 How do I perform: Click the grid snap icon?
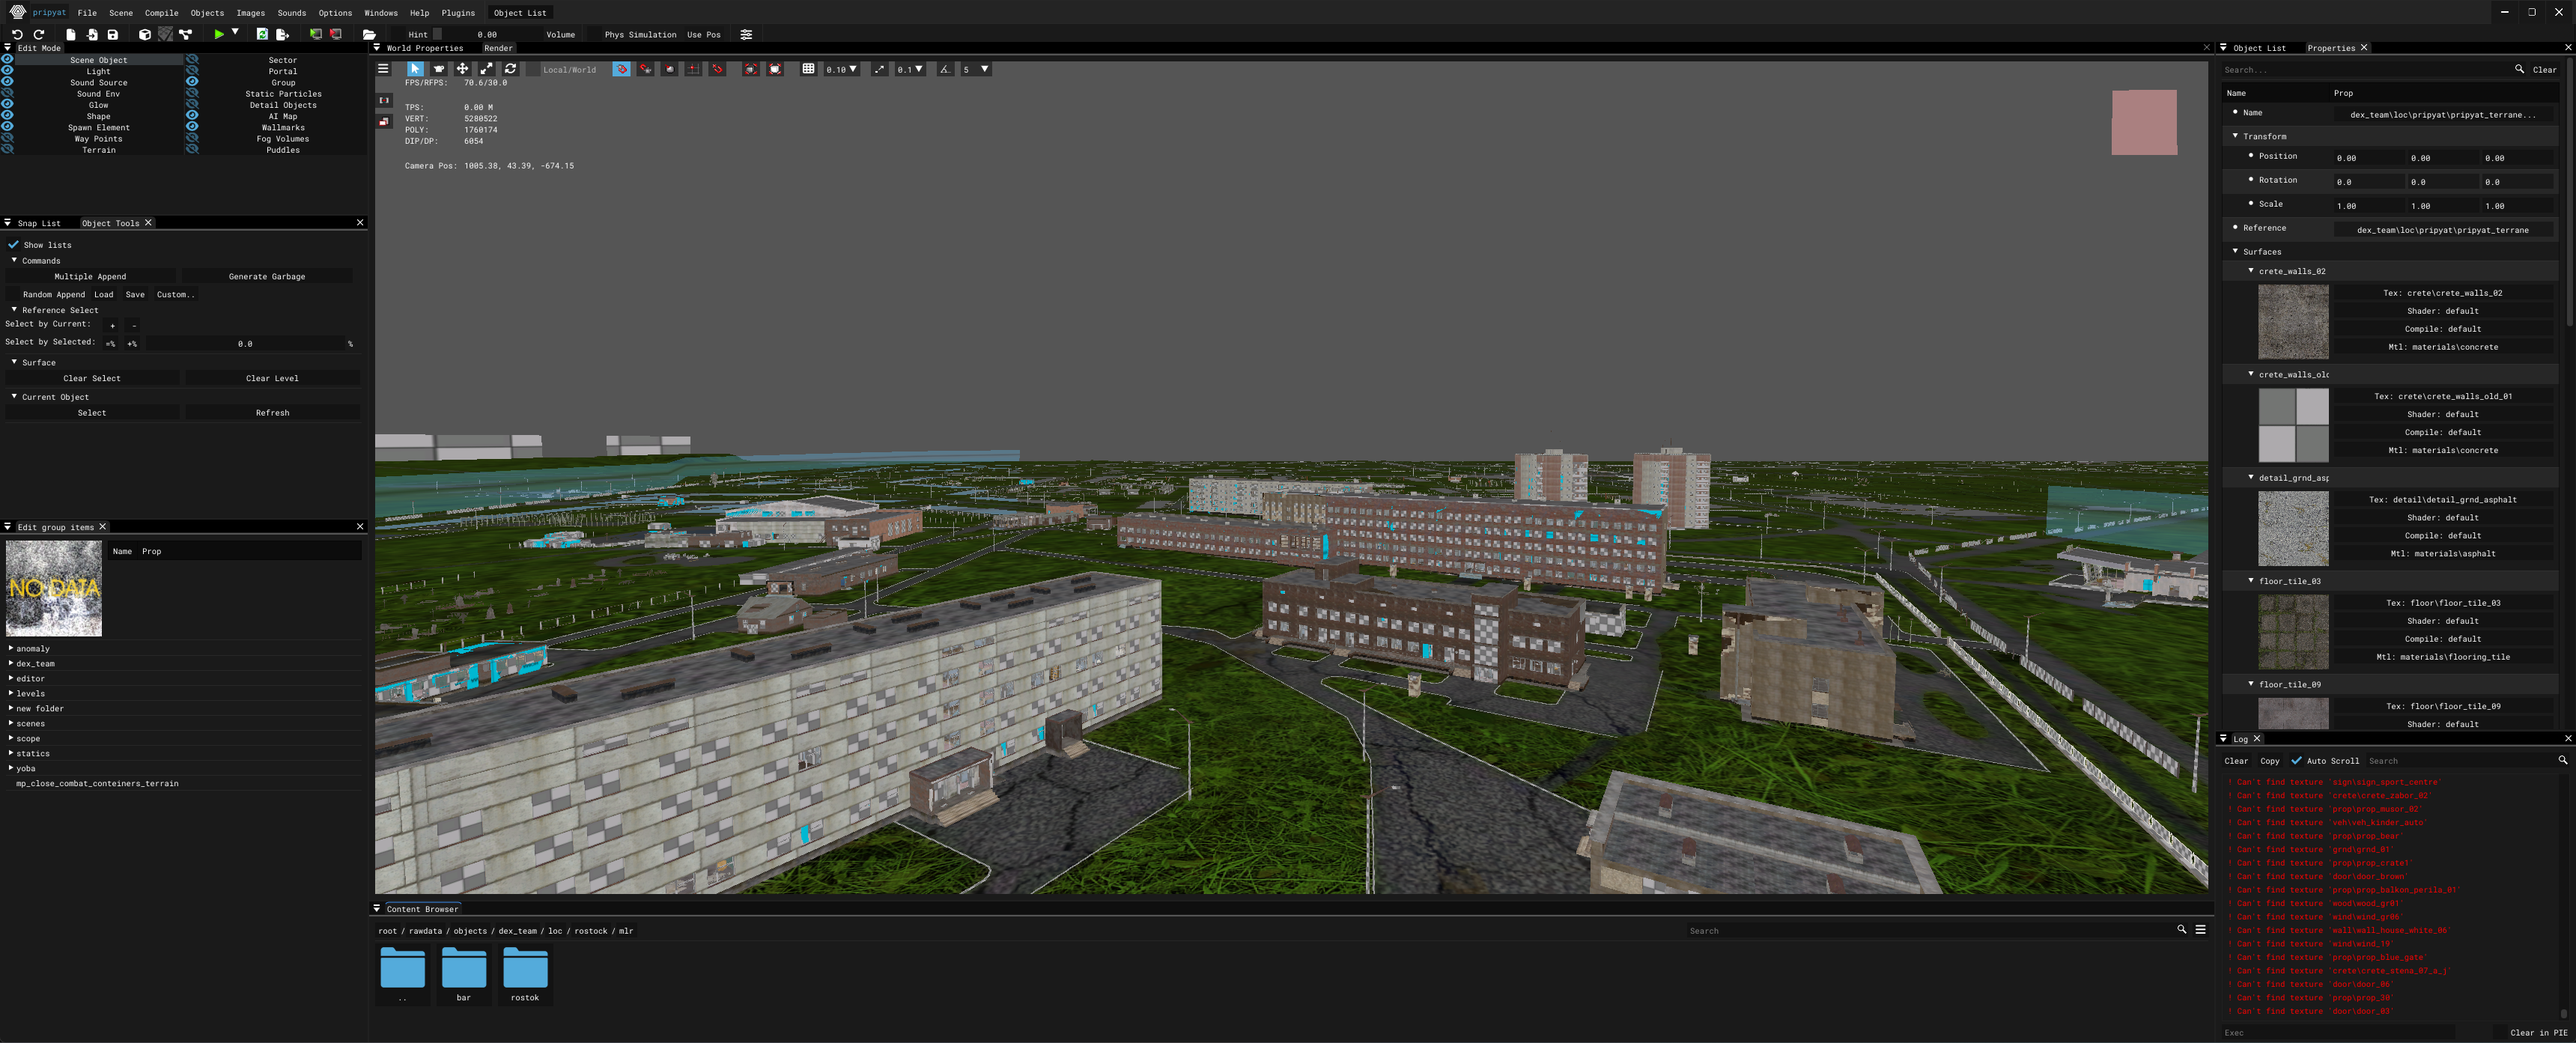click(808, 69)
